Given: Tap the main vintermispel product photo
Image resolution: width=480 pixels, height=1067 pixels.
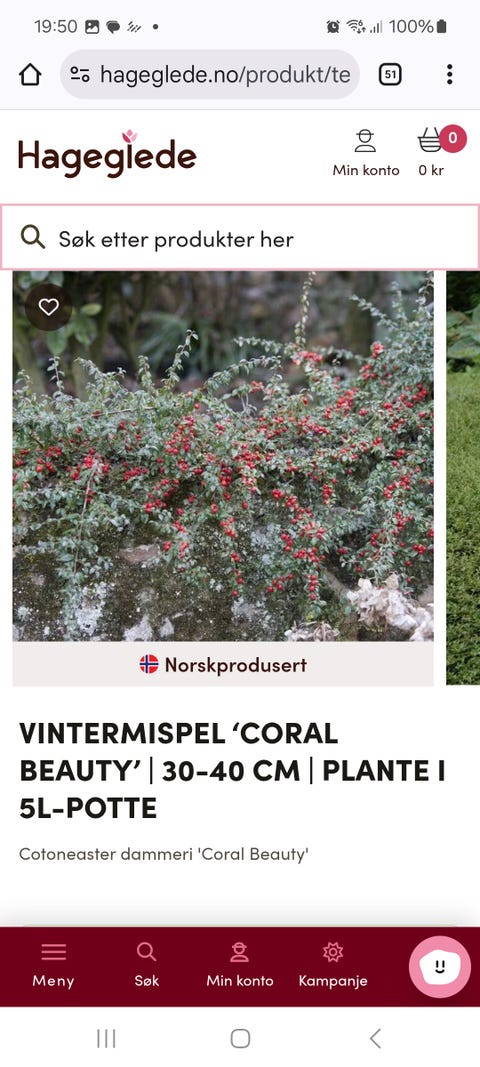Looking at the screenshot, I should (223, 456).
